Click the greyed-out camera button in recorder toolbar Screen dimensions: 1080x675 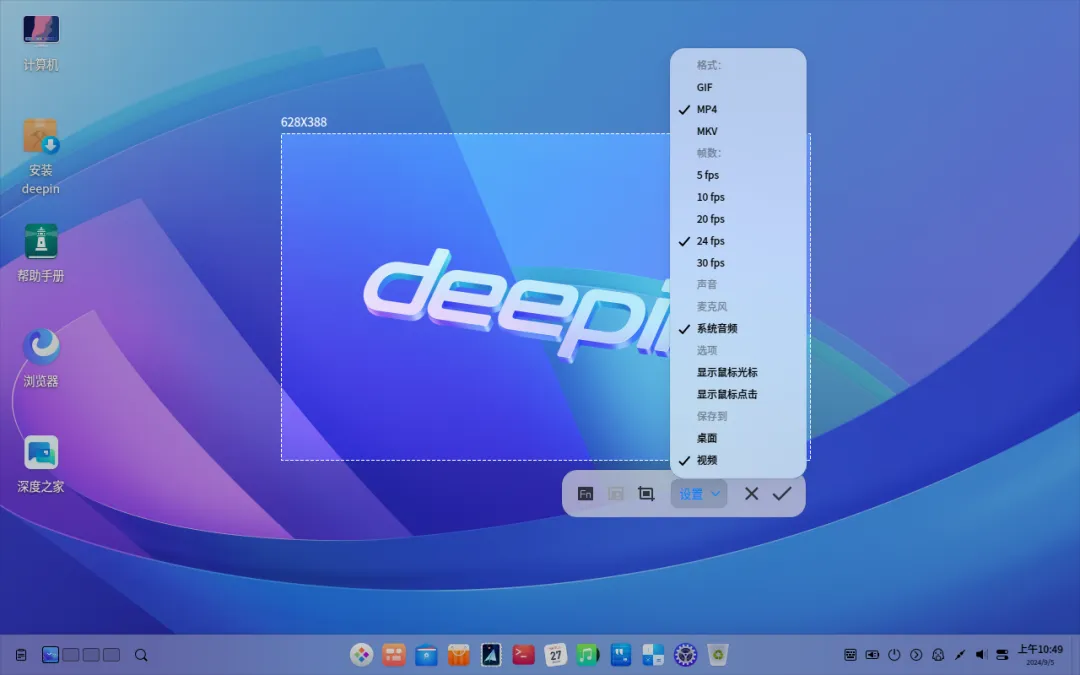pyautogui.click(x=615, y=494)
